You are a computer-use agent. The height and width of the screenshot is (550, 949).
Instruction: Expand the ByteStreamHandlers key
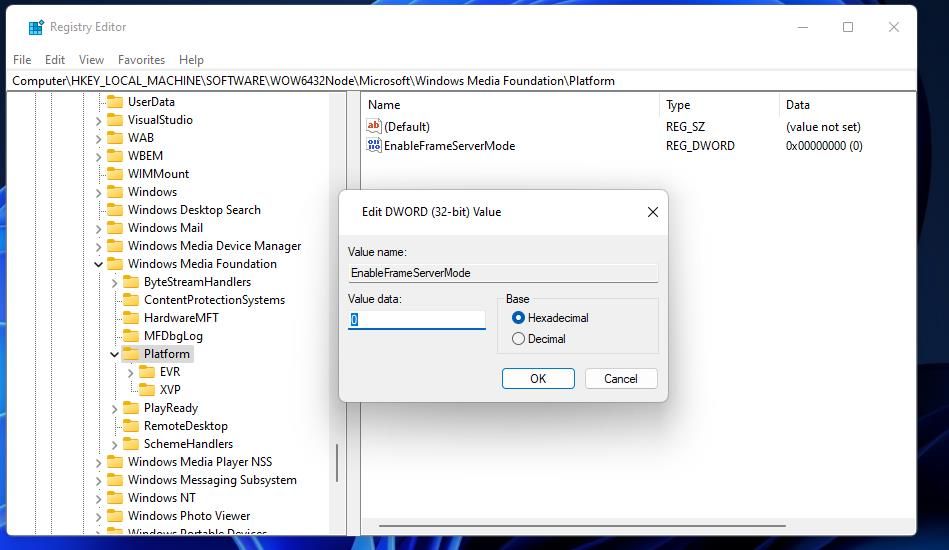tap(114, 283)
